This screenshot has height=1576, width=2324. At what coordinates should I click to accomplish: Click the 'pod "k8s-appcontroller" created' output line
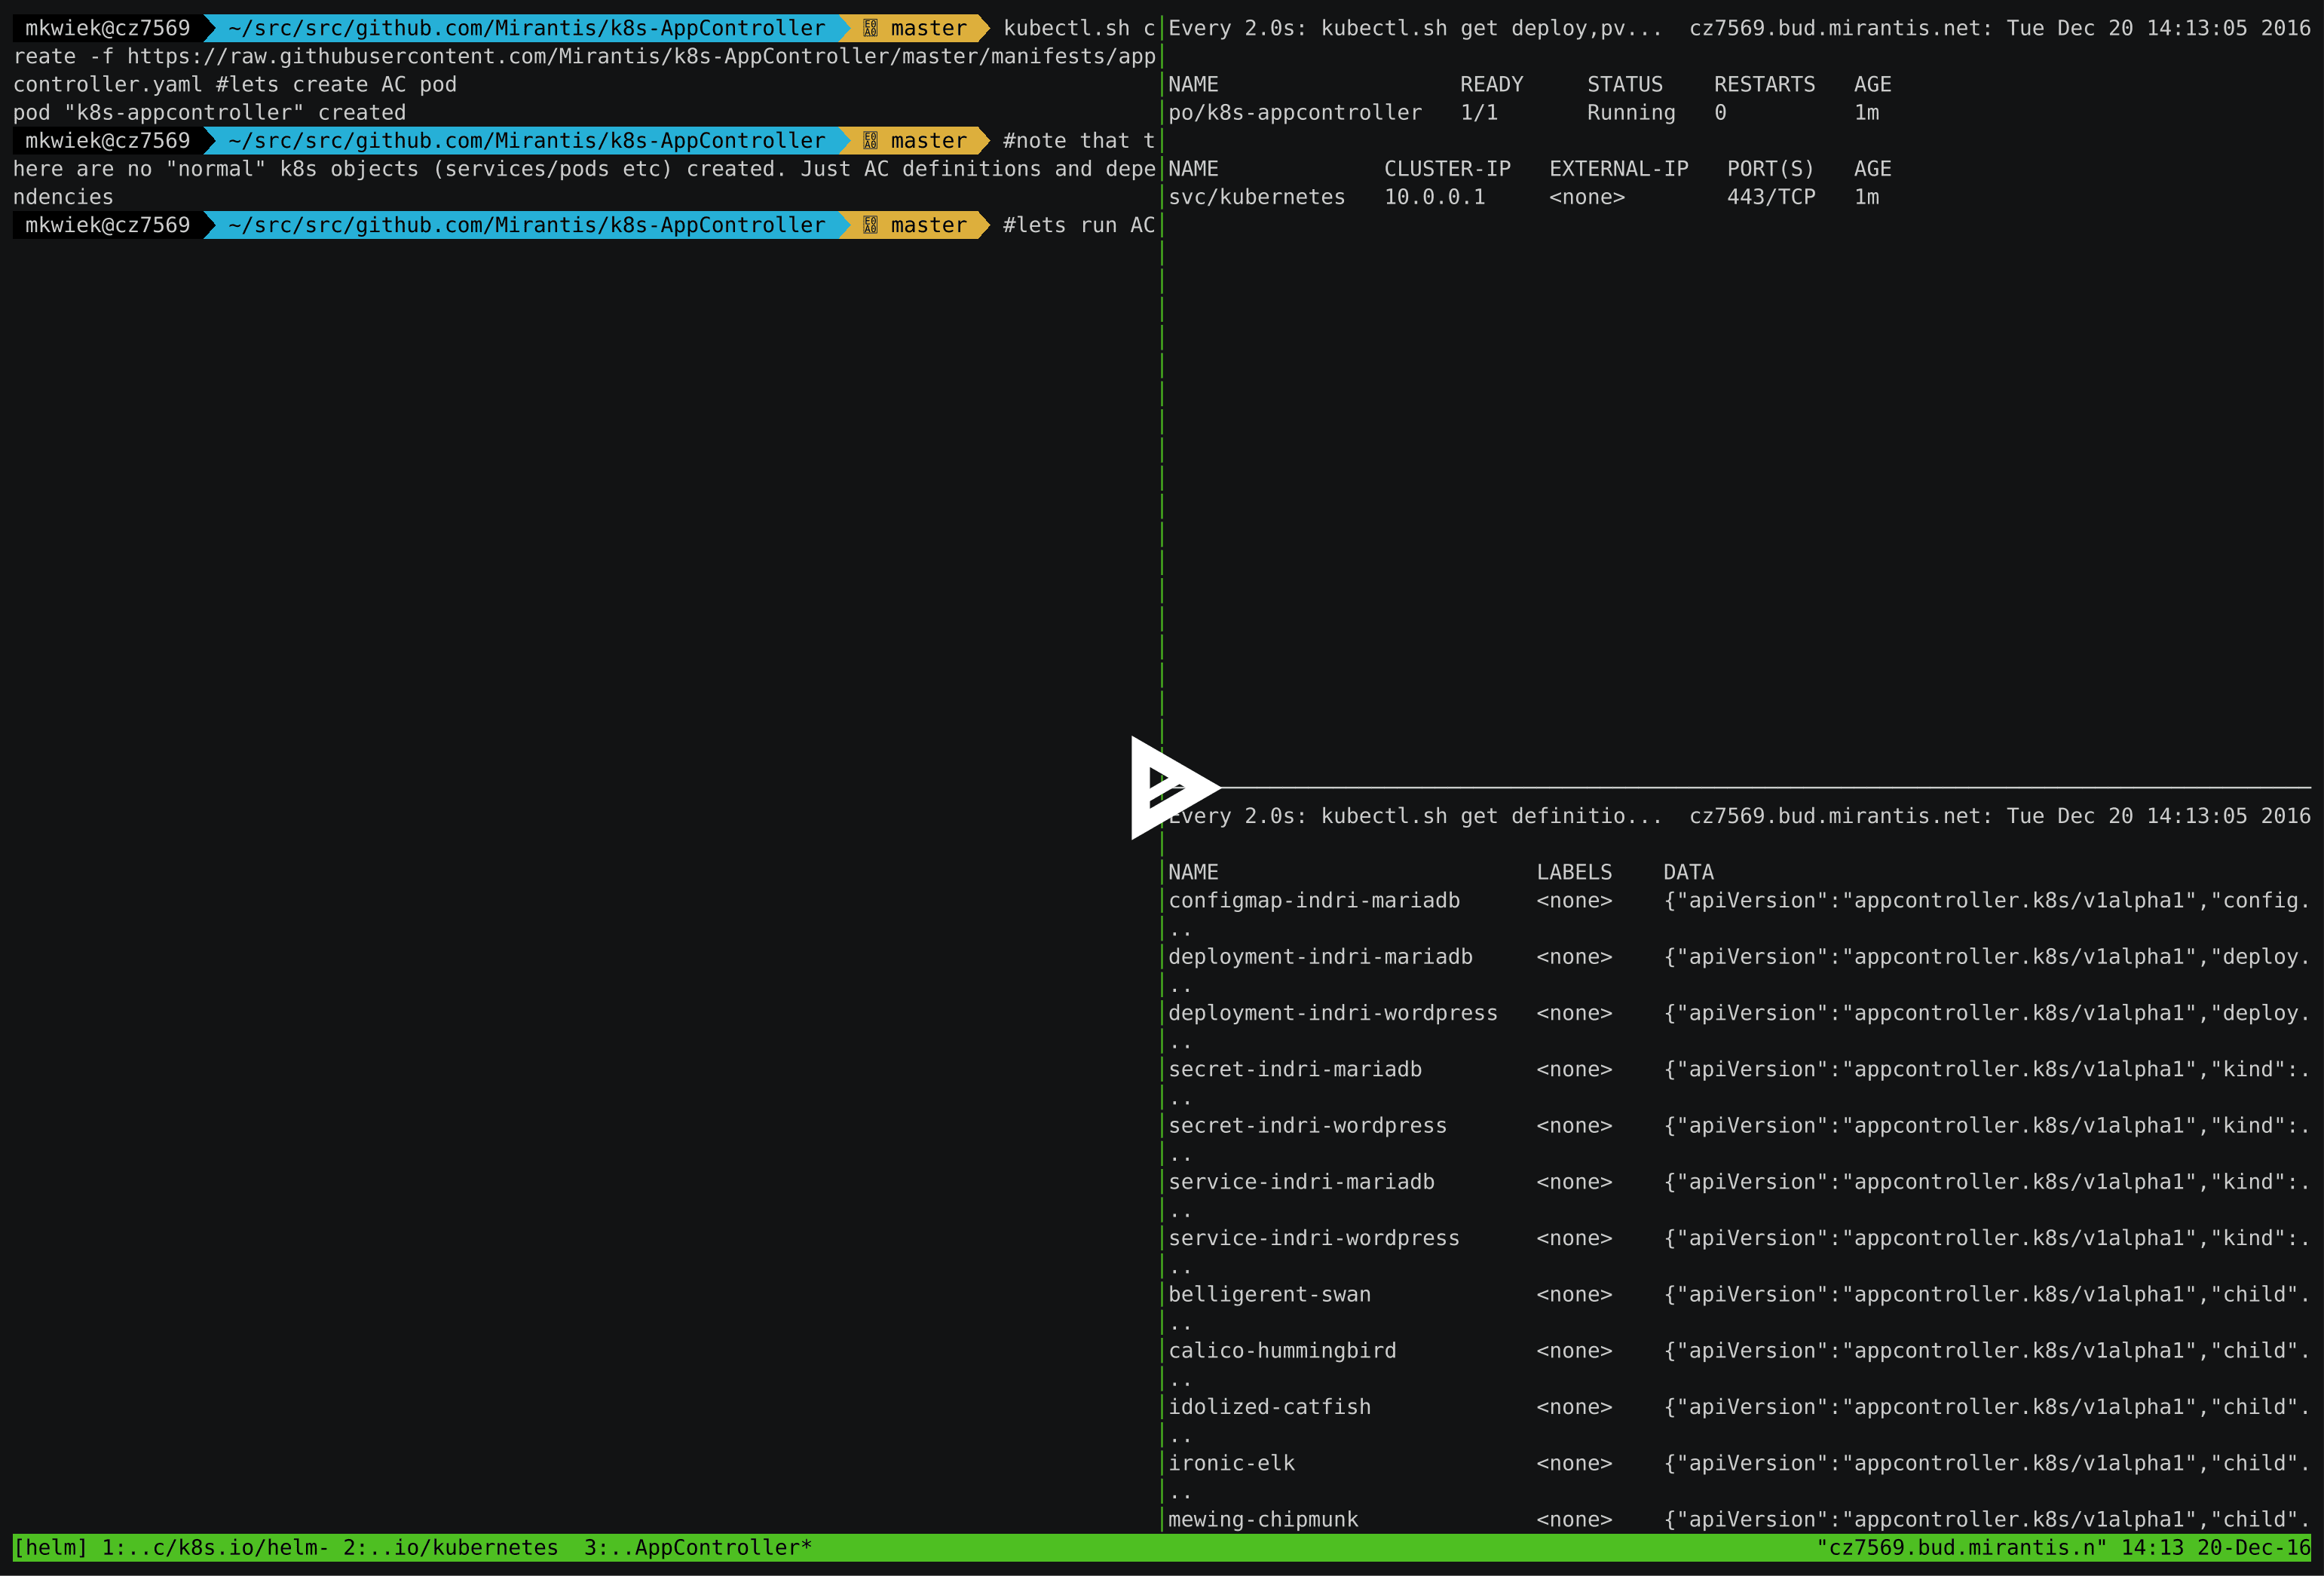210,113
